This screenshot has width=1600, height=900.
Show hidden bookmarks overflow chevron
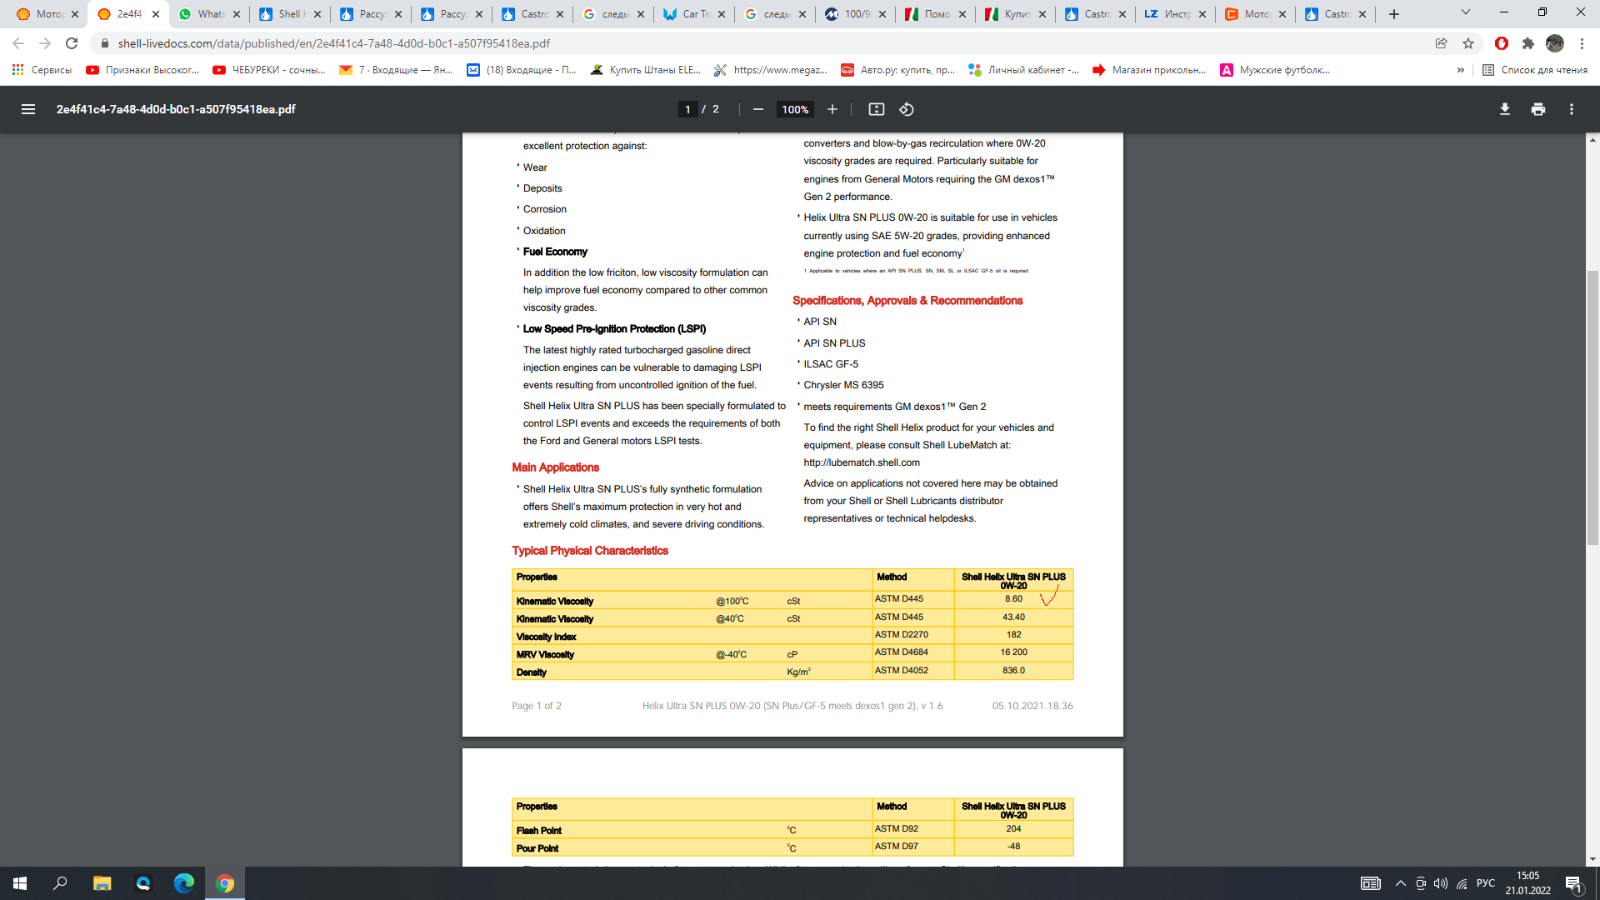pos(1460,70)
